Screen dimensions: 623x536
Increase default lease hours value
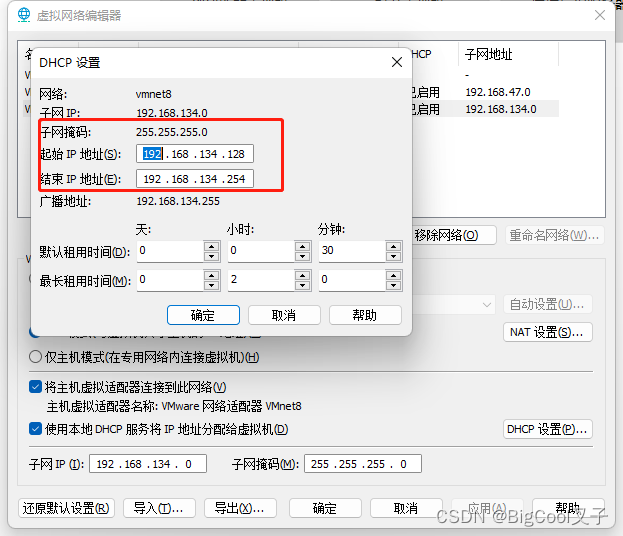coord(302,246)
